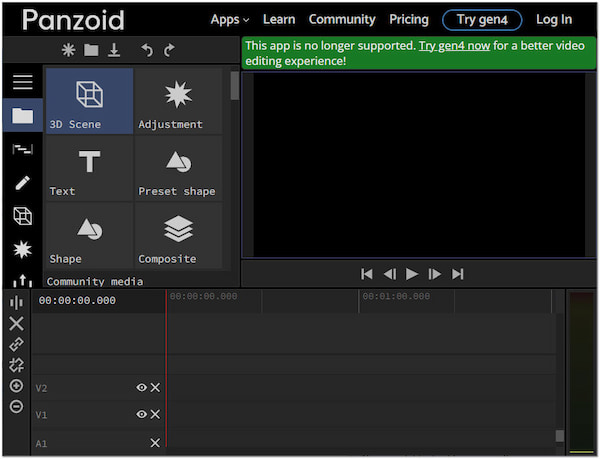600x459 pixels.
Task: Add an Adjustment layer item
Action: [x=178, y=101]
